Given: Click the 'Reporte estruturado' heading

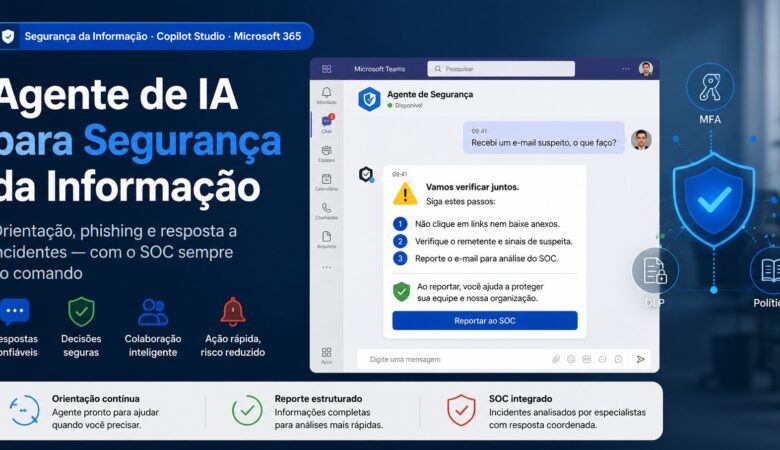Looking at the screenshot, I should (x=318, y=399).
